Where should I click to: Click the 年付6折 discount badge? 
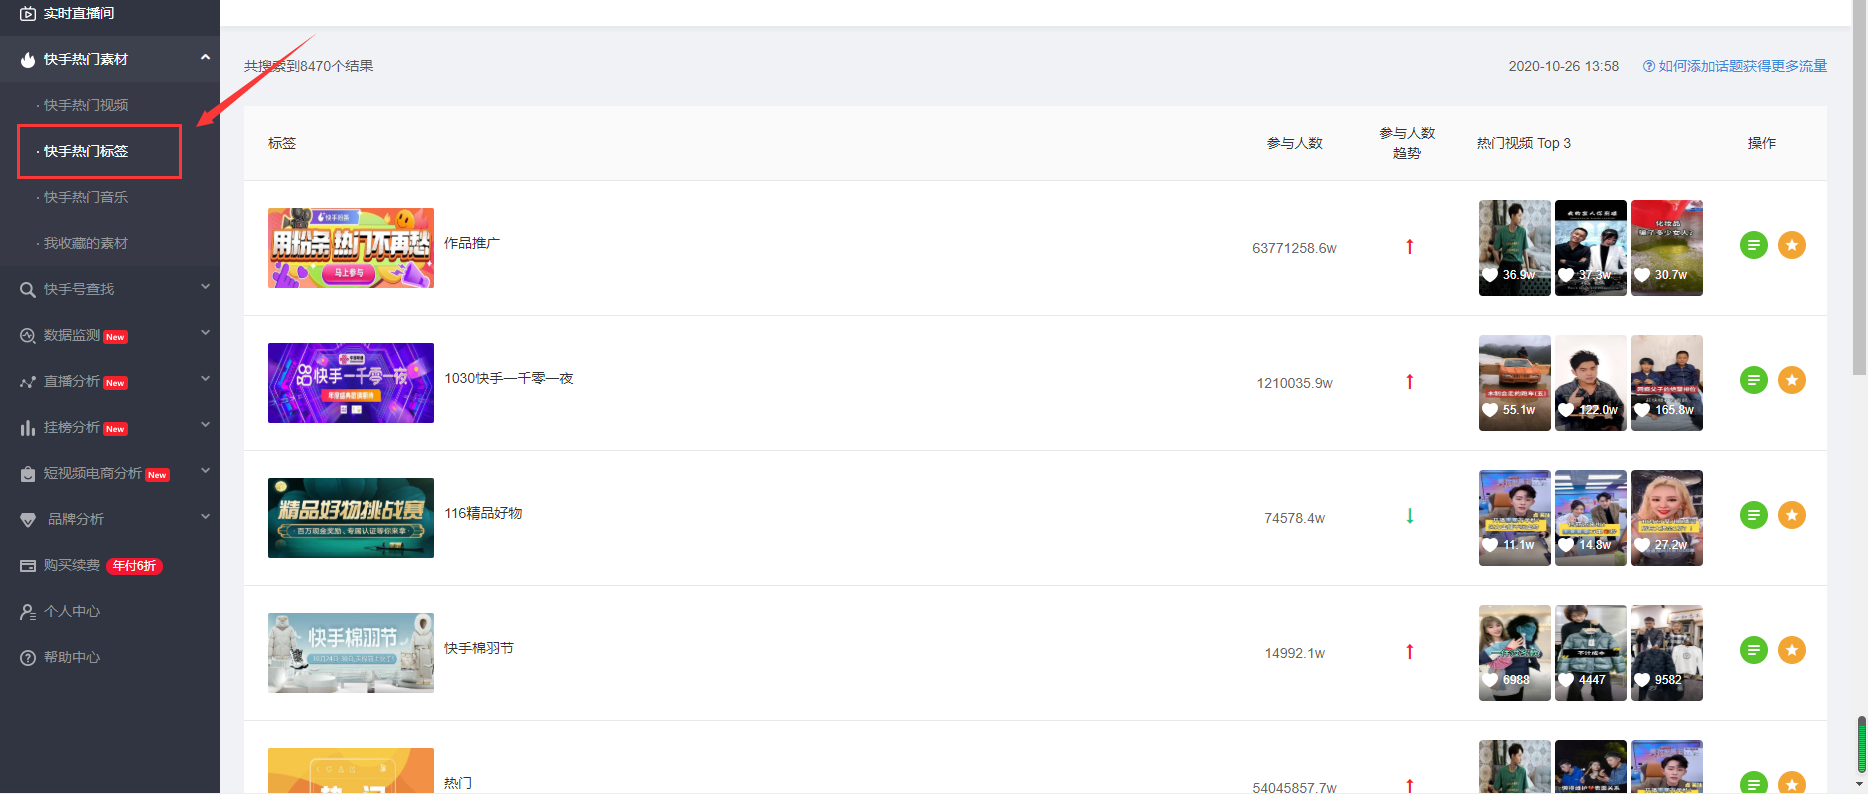coord(134,566)
